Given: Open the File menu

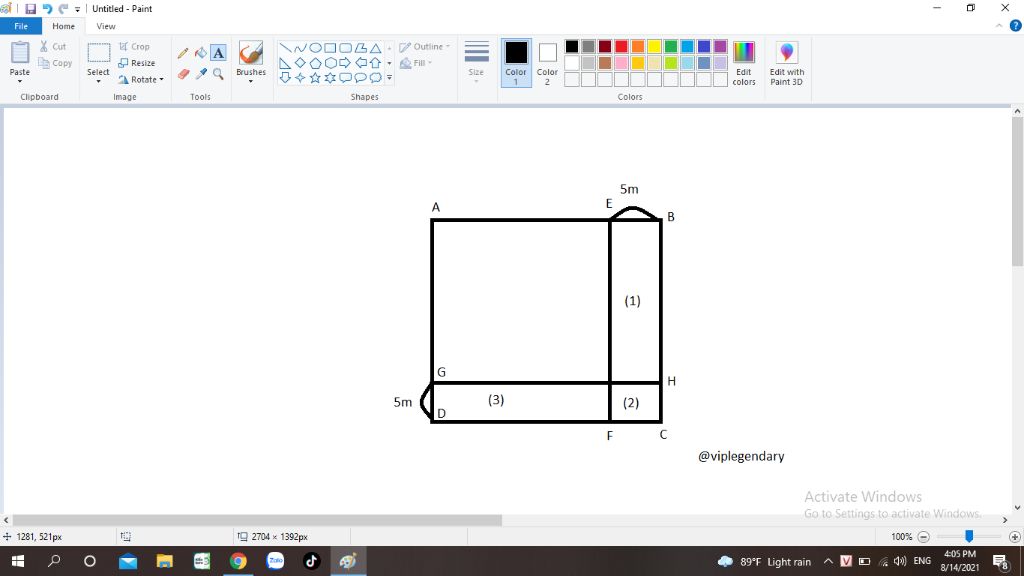Looking at the screenshot, I should point(20,26).
